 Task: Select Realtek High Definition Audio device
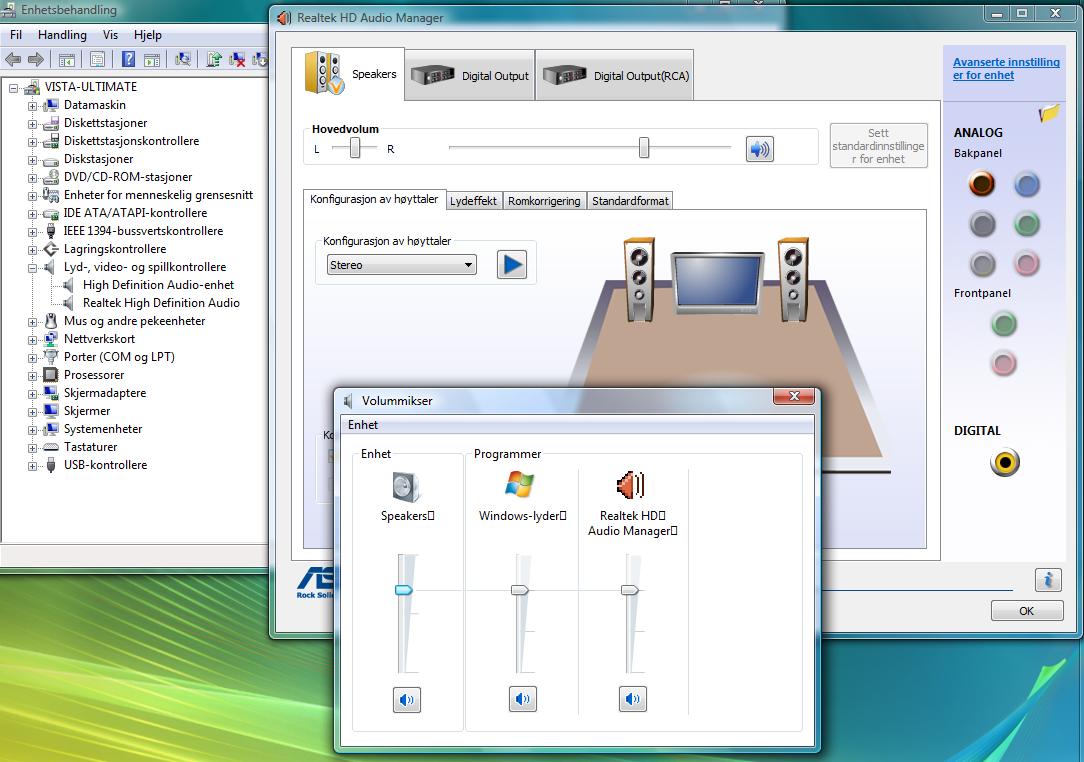(160, 303)
